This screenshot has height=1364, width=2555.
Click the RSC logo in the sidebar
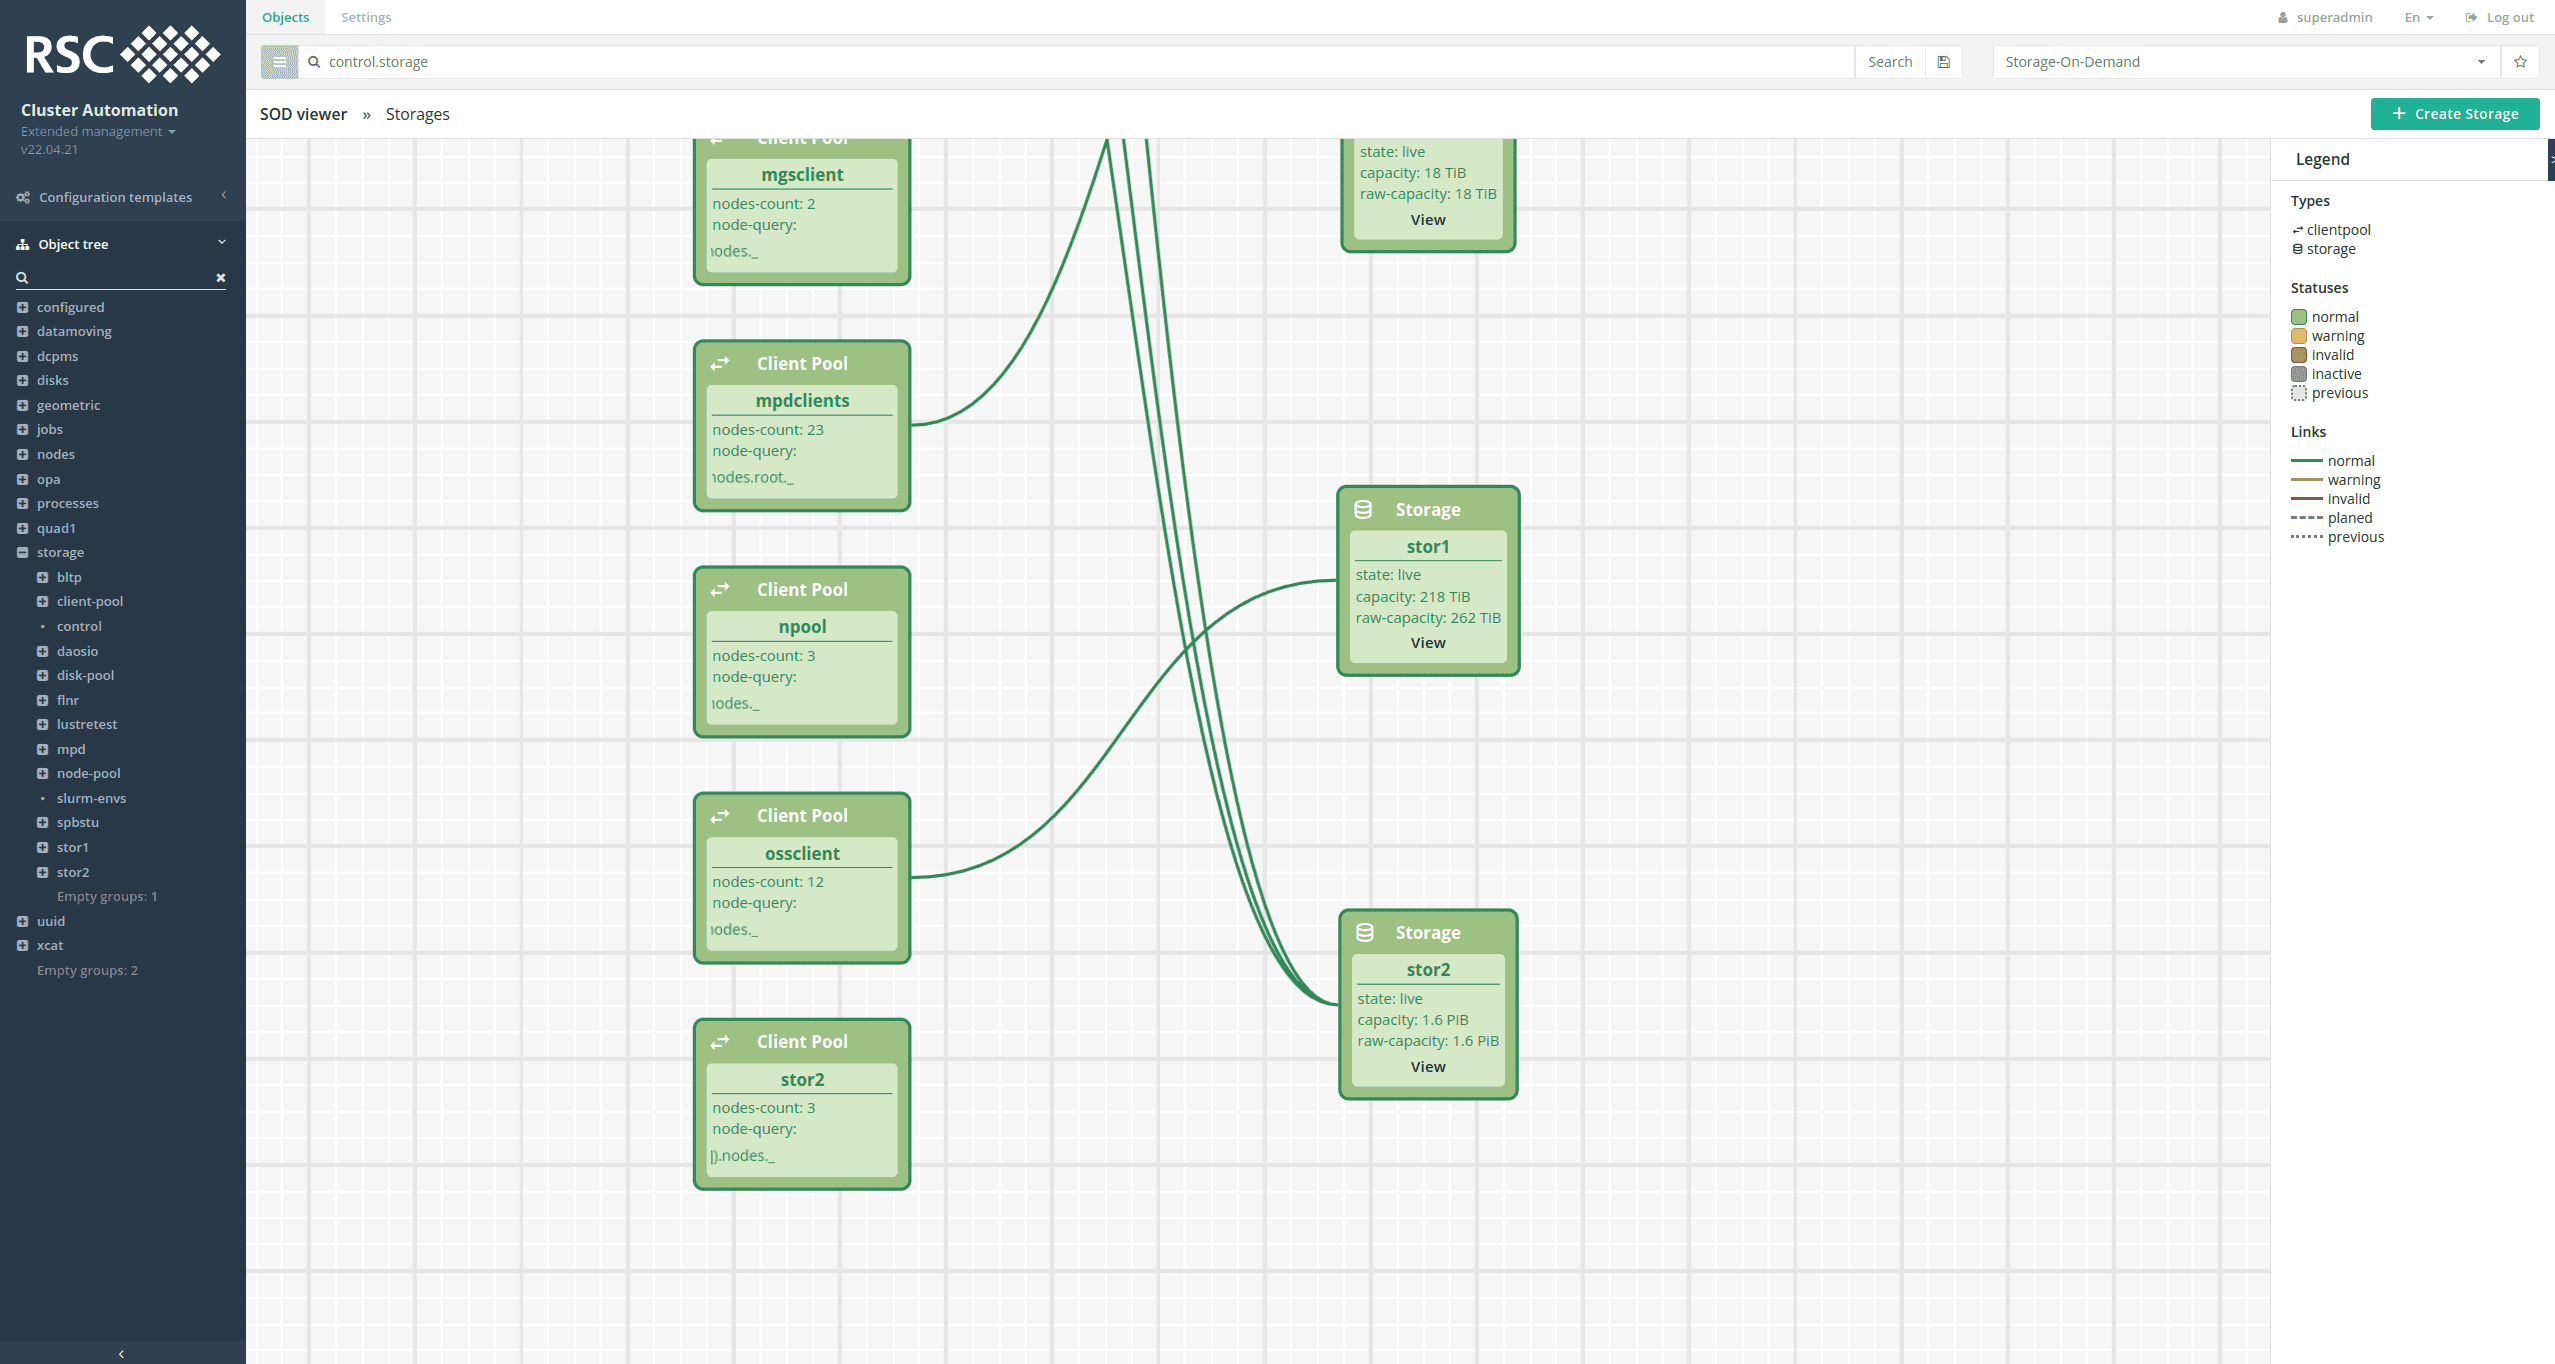tap(120, 55)
